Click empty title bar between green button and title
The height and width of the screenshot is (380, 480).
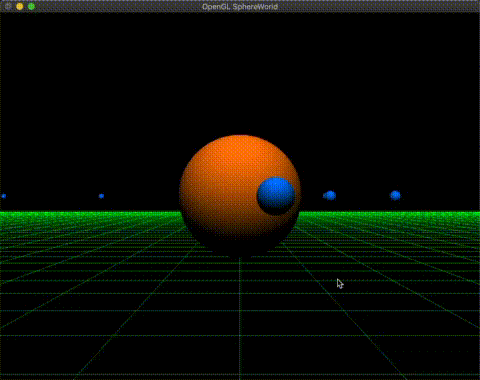pyautogui.click(x=118, y=7)
